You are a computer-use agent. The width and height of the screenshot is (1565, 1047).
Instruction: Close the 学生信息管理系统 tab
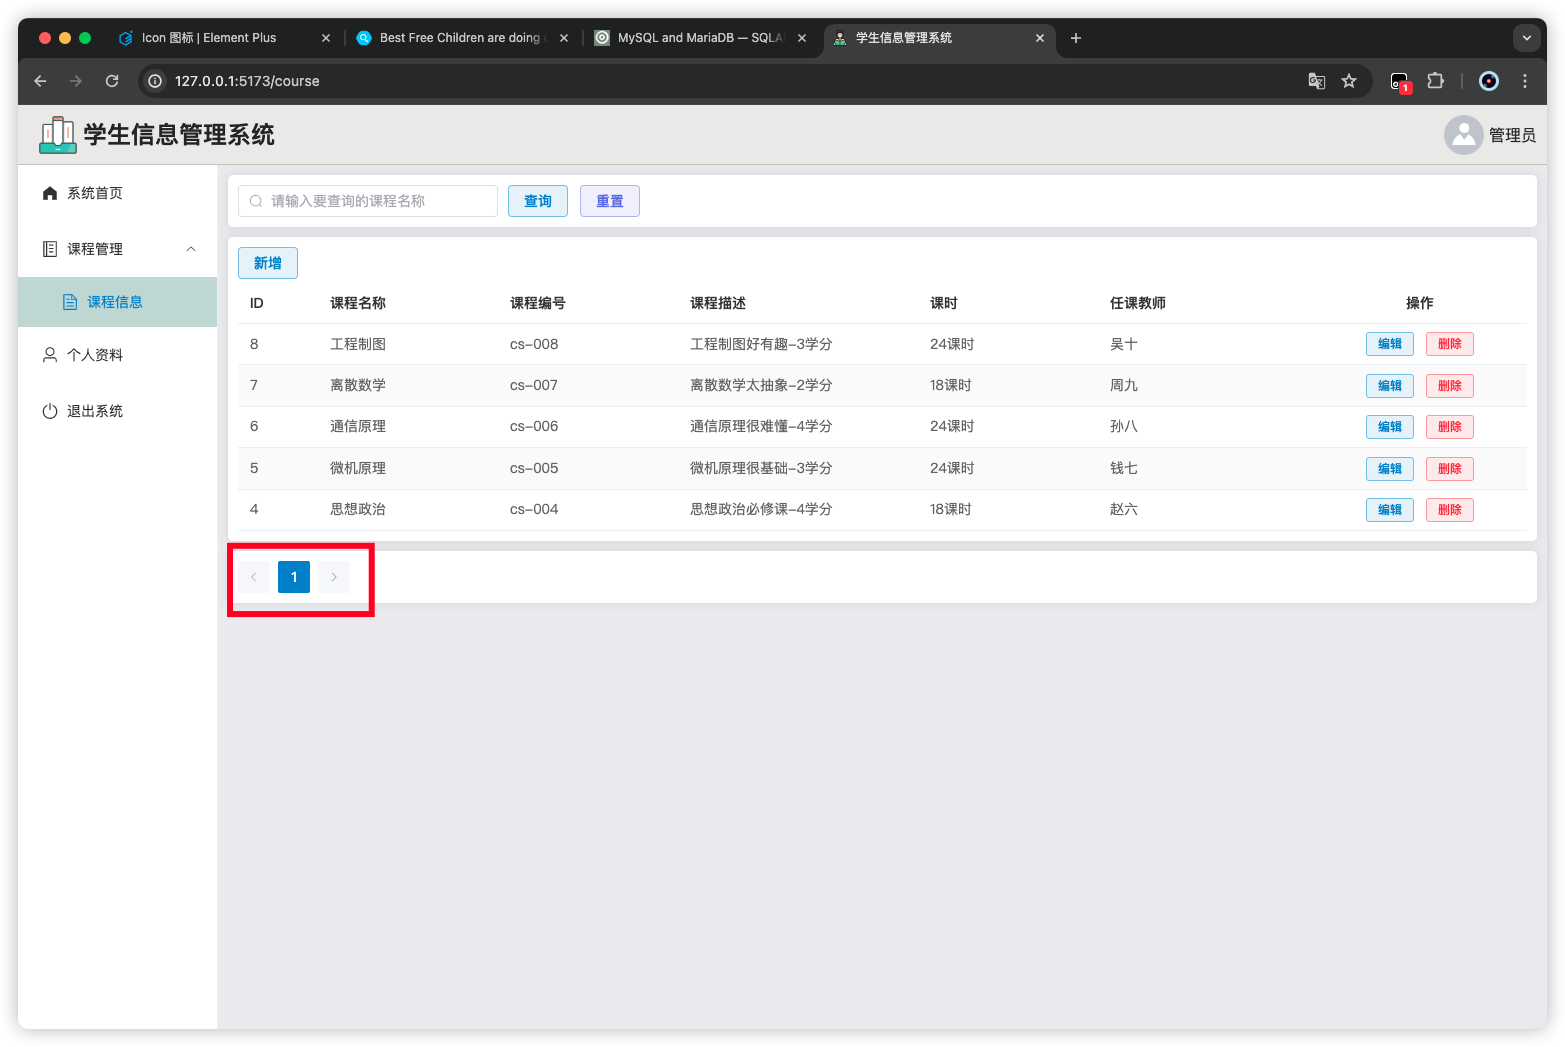click(1040, 38)
